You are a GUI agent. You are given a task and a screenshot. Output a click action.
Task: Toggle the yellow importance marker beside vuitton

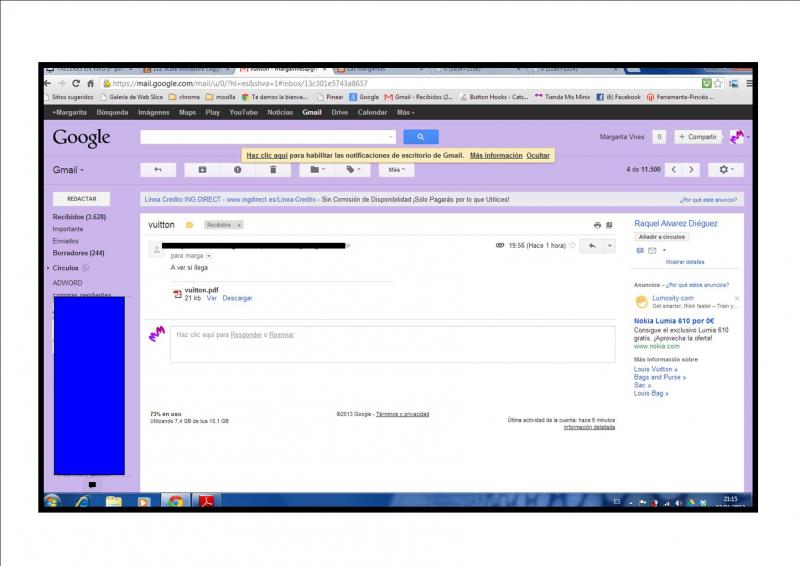click(189, 225)
